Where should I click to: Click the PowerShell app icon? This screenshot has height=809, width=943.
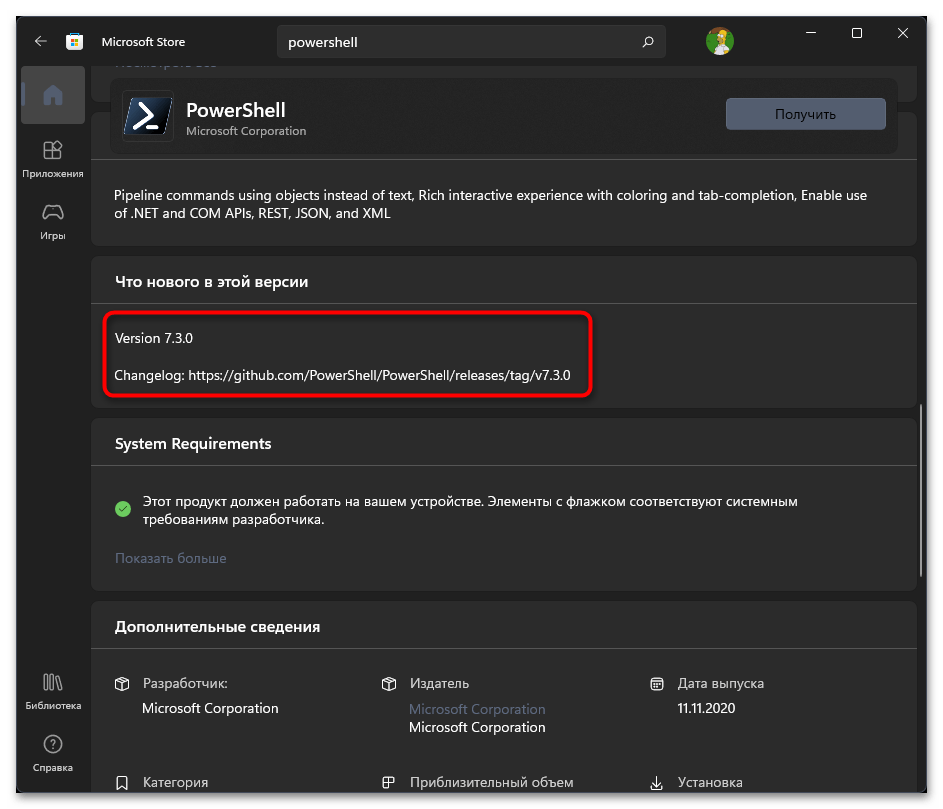pos(148,116)
